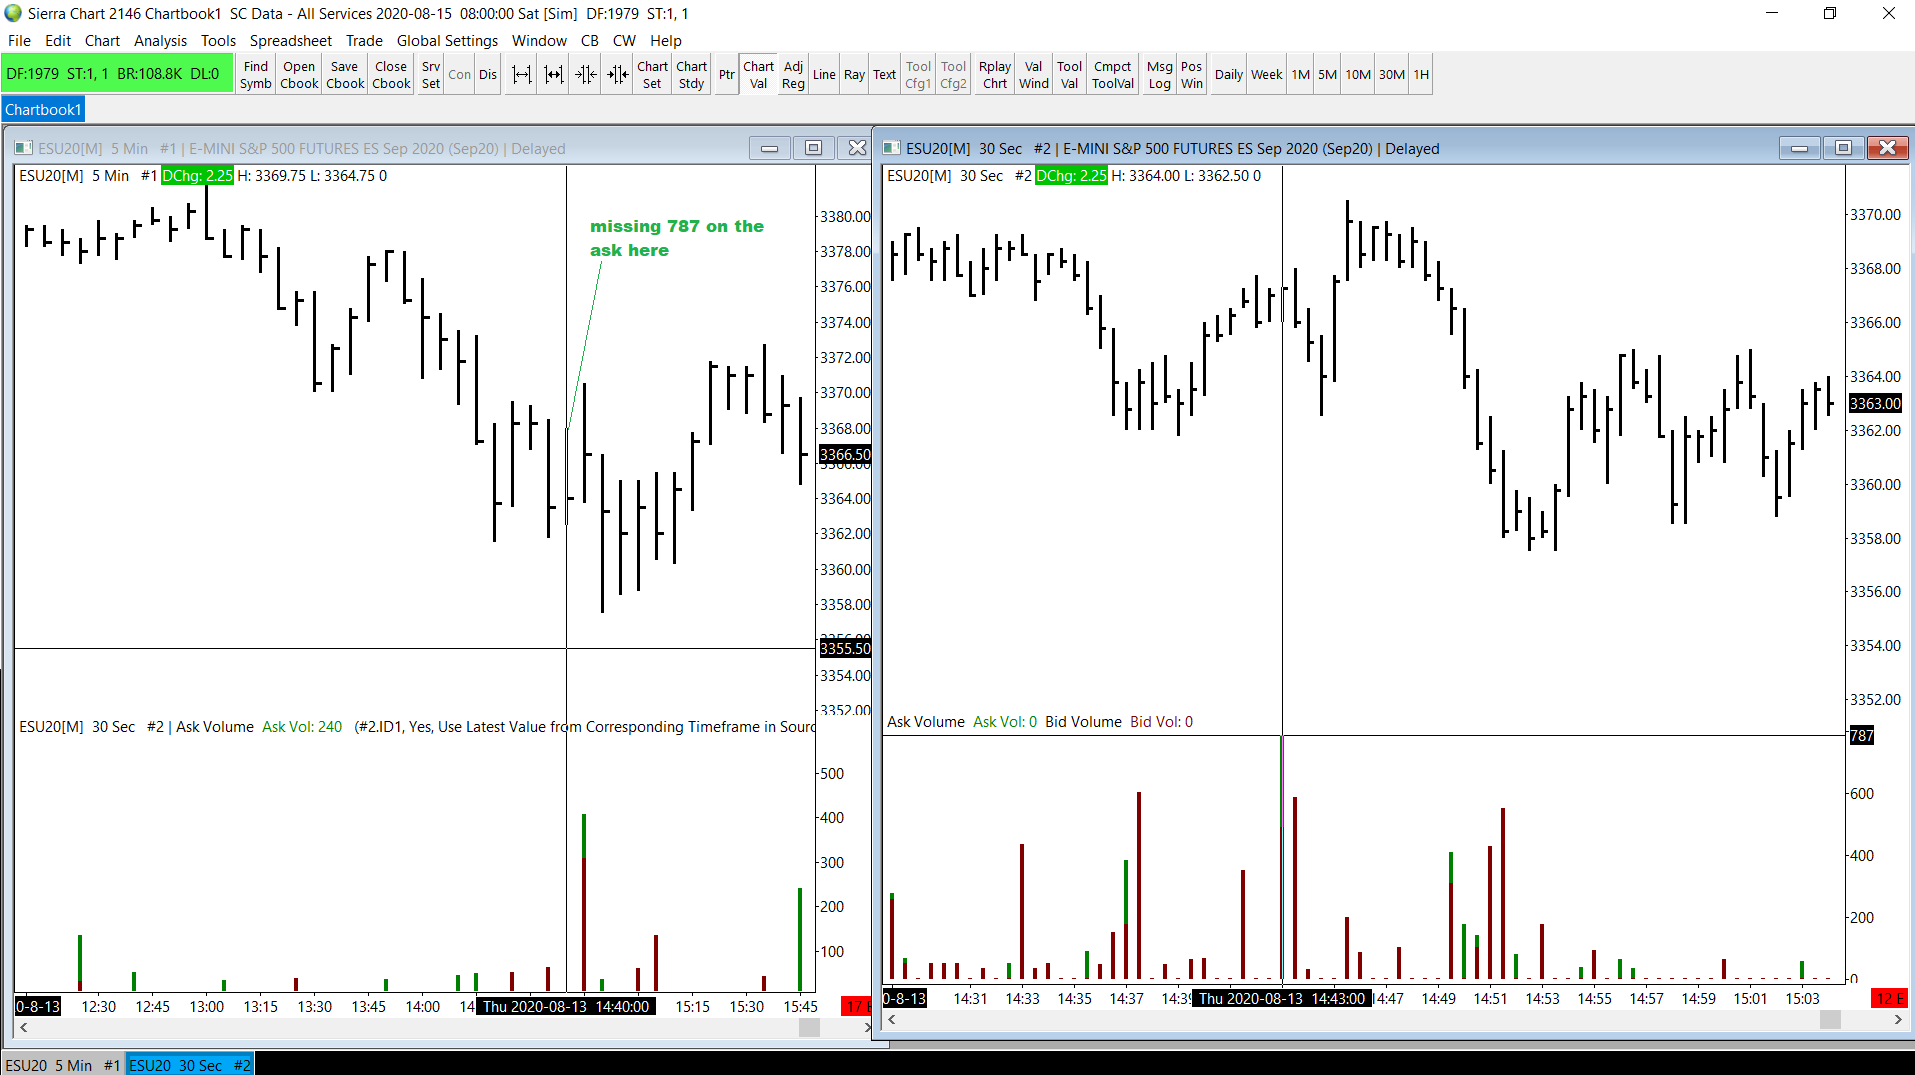Click the 'missing 787 on the ask here' annotation
The width and height of the screenshot is (1915, 1075).
677,238
